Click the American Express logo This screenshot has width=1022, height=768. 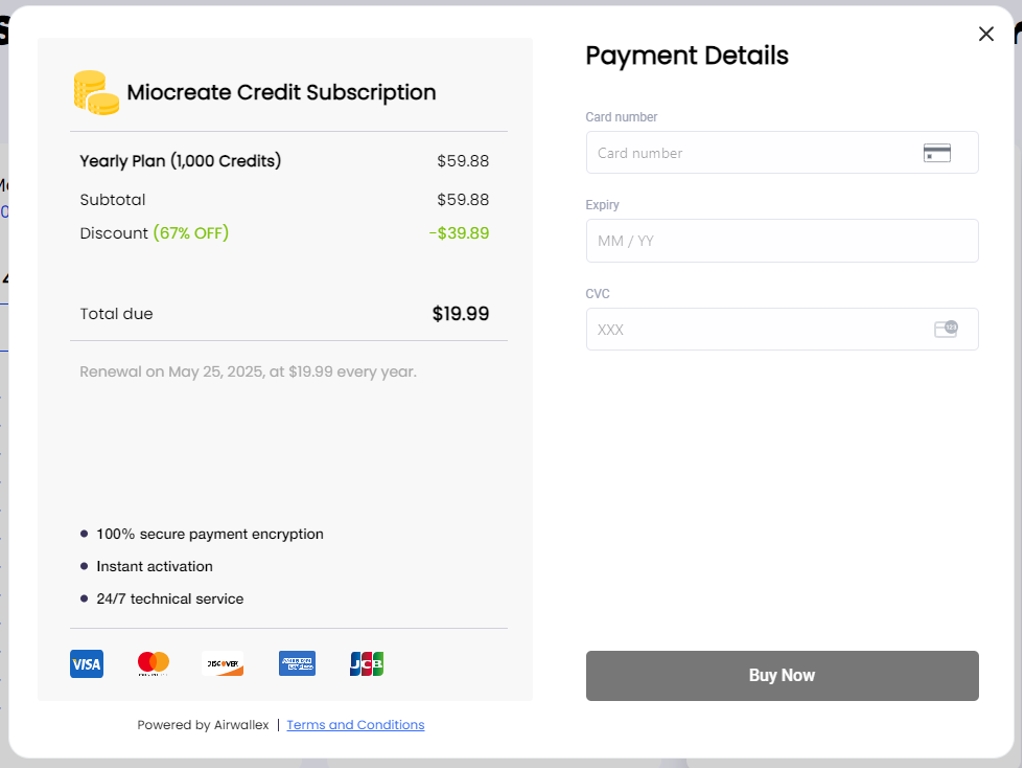pyautogui.click(x=297, y=664)
